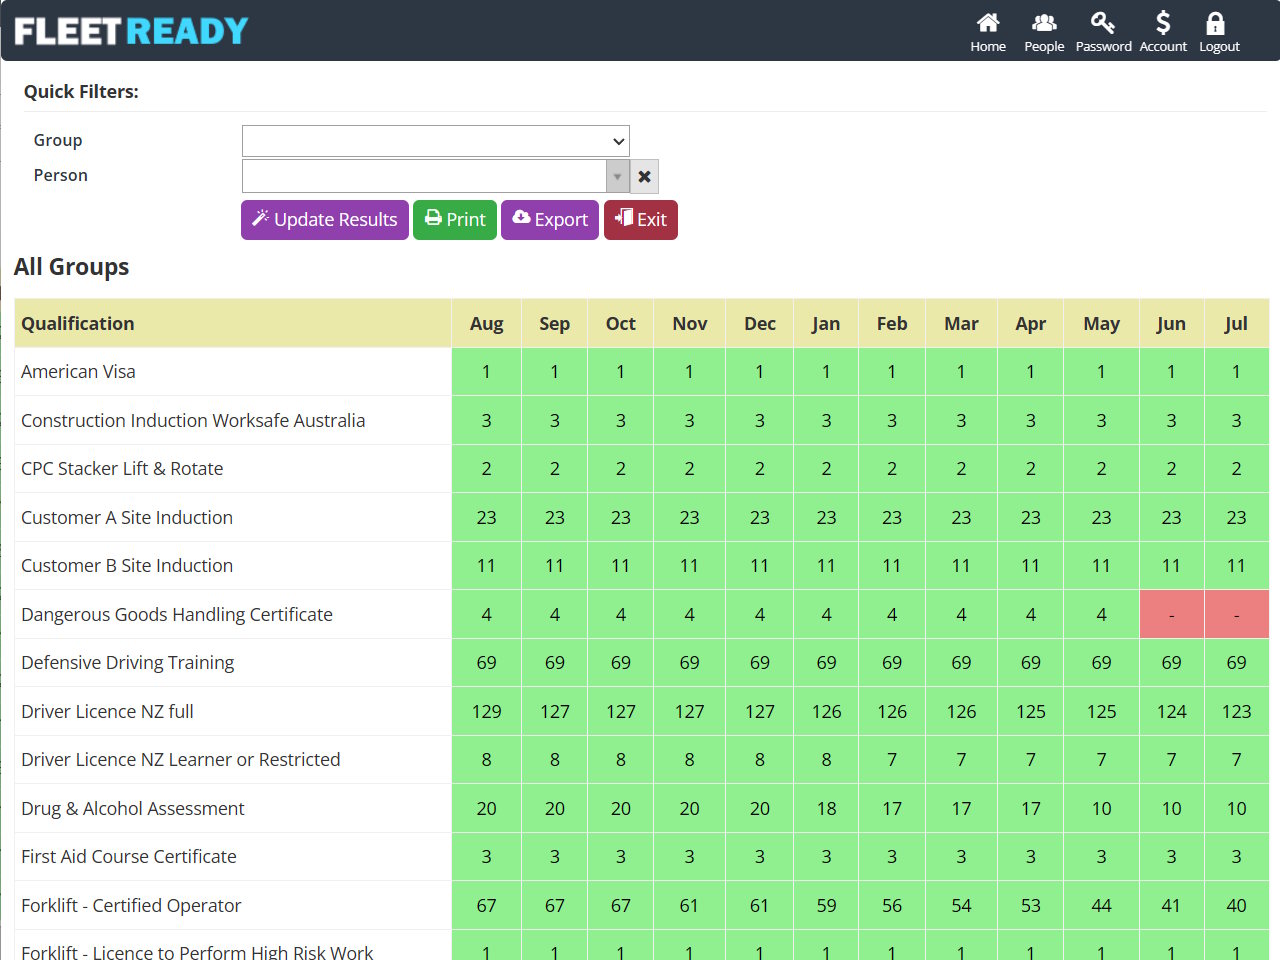Click the Oct column header
The image size is (1280, 960).
tap(621, 323)
